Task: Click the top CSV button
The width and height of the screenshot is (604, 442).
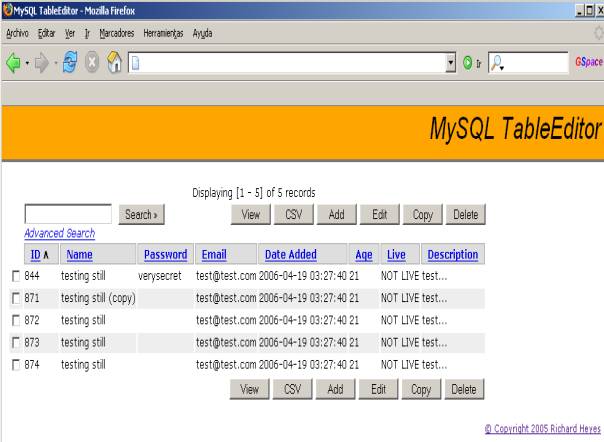Action: click(294, 214)
